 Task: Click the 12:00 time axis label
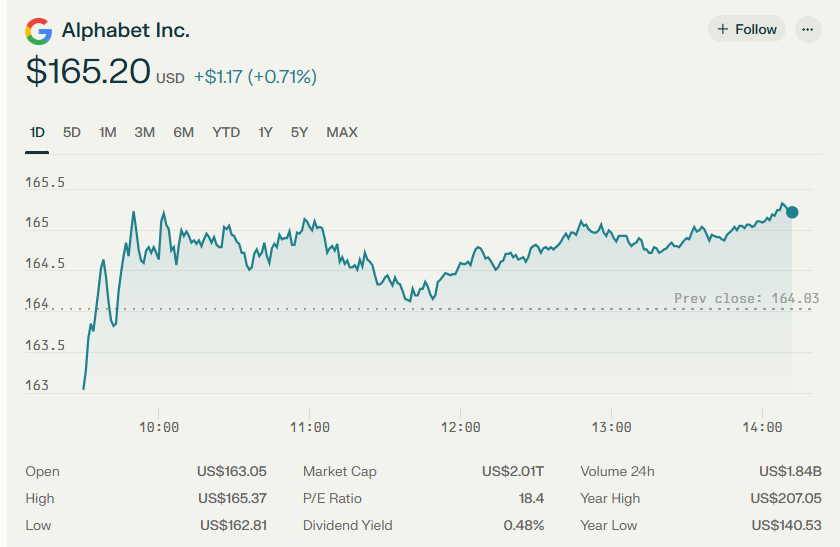(x=460, y=427)
